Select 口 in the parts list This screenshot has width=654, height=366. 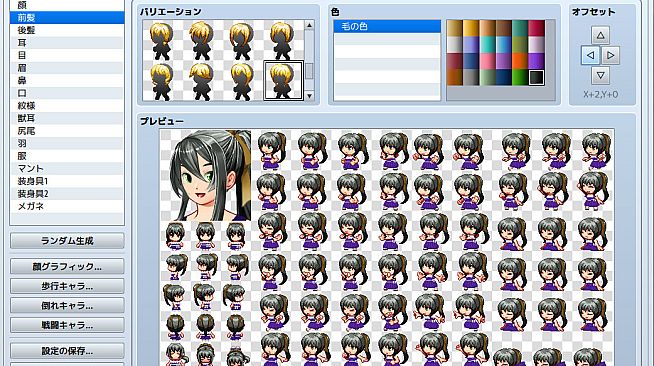click(67, 93)
